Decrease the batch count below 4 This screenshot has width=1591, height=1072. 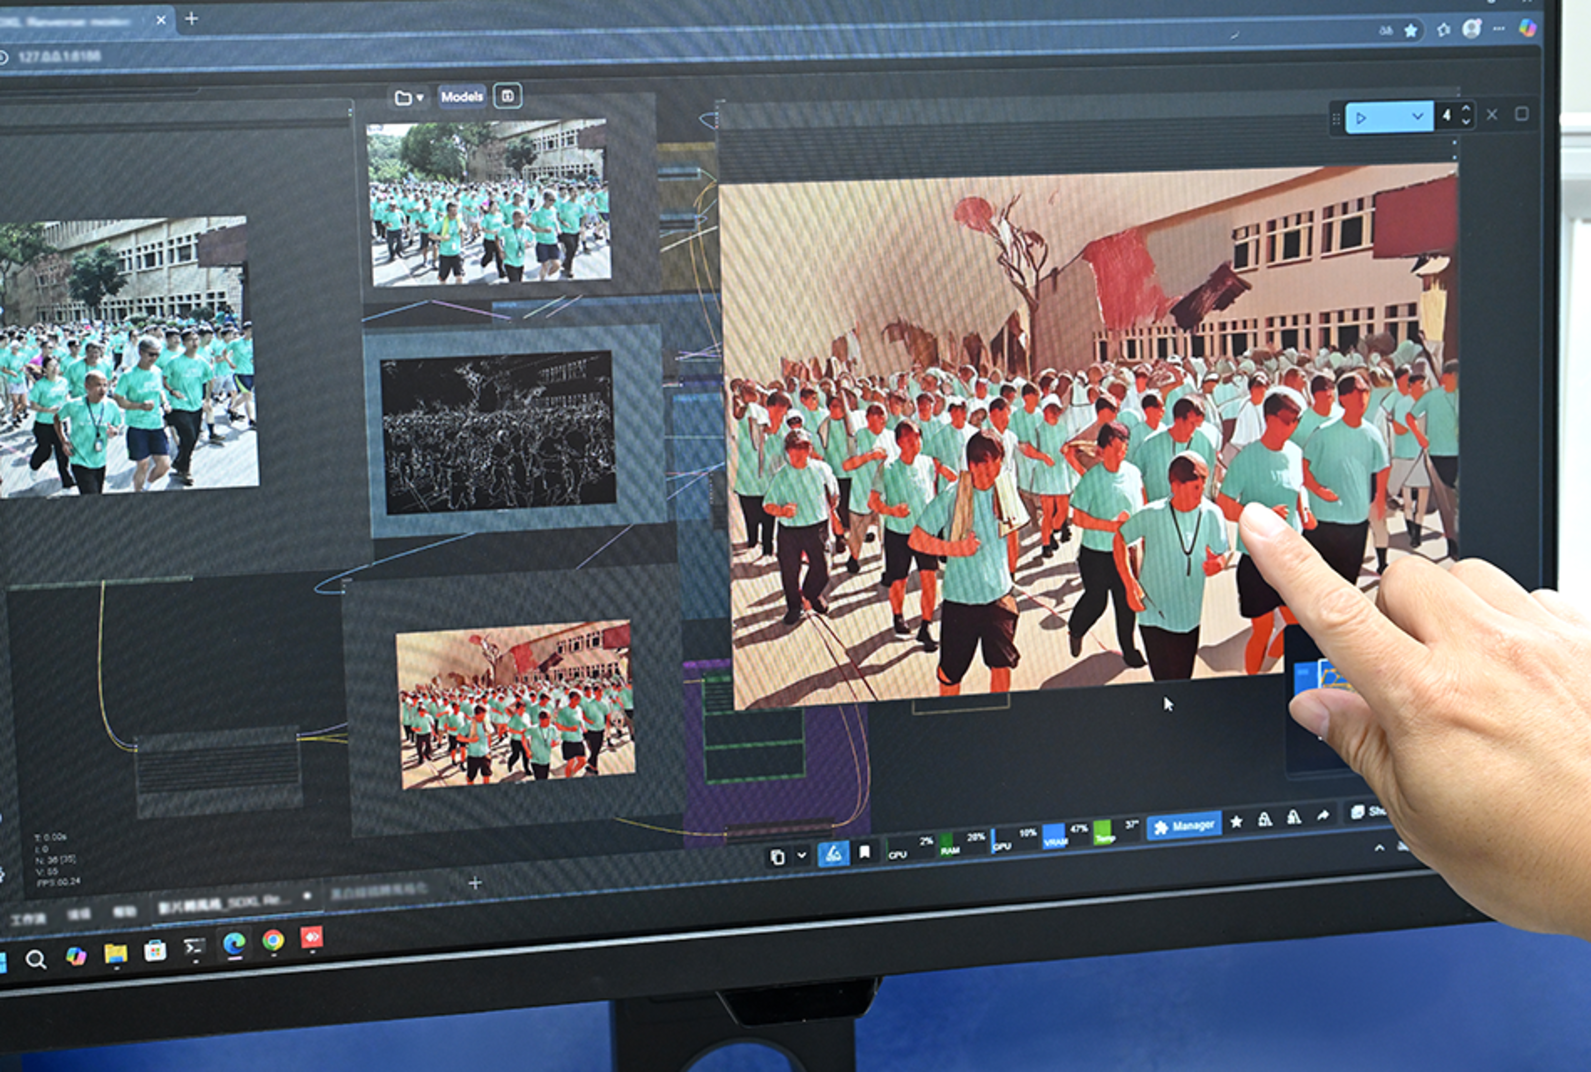click(1466, 122)
